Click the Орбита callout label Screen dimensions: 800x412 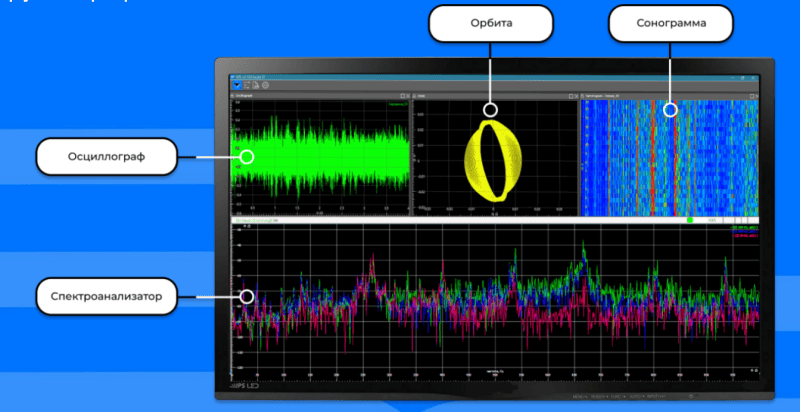(x=490, y=24)
